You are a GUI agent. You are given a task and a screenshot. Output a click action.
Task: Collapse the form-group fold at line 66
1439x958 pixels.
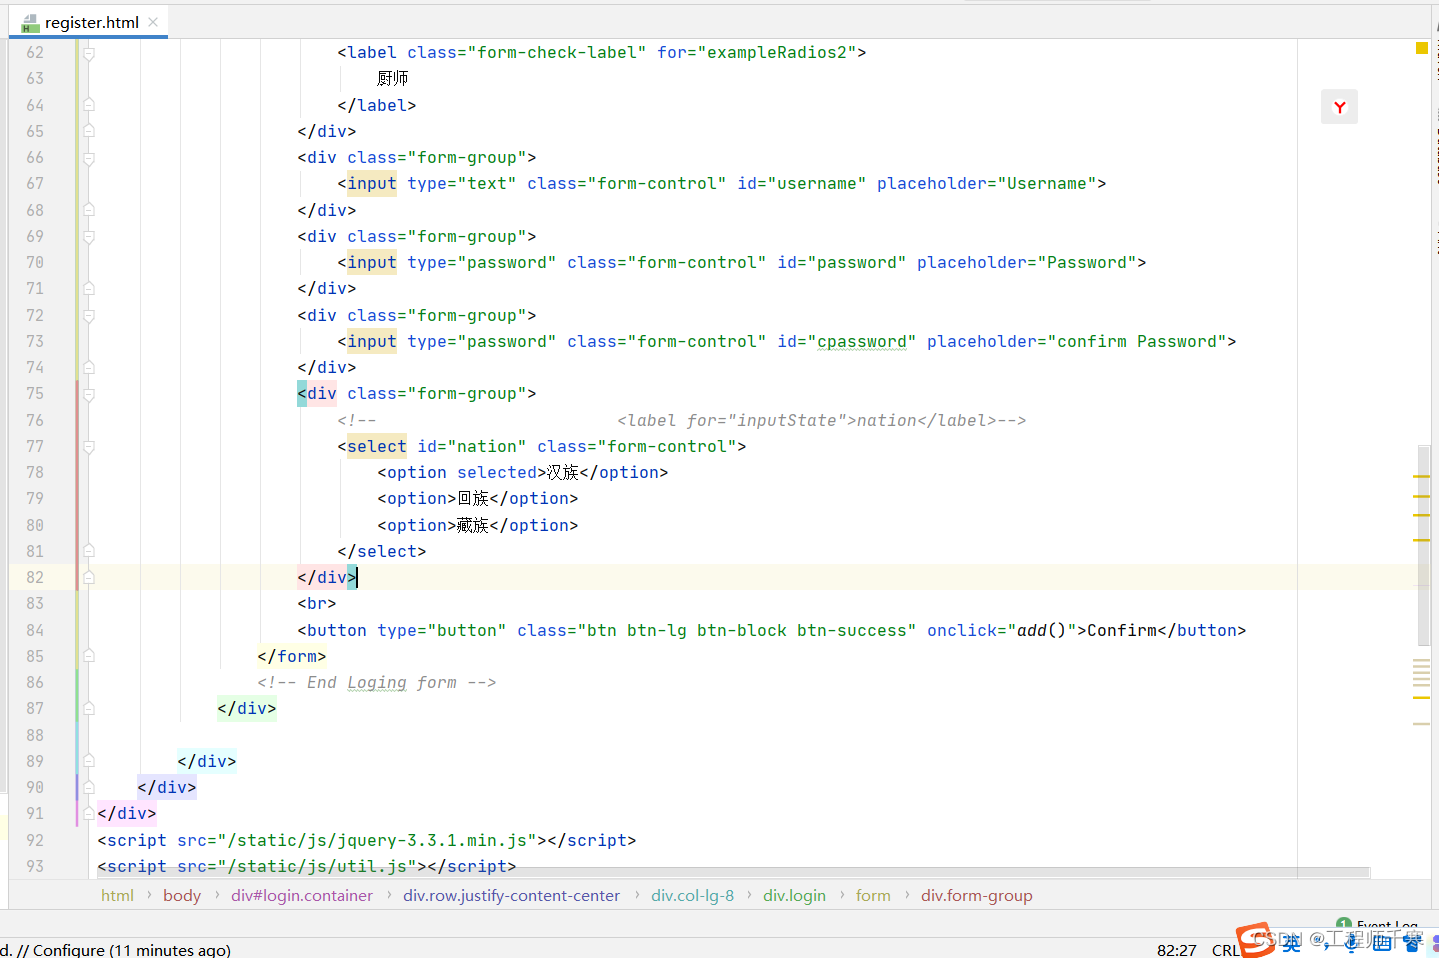(89, 157)
